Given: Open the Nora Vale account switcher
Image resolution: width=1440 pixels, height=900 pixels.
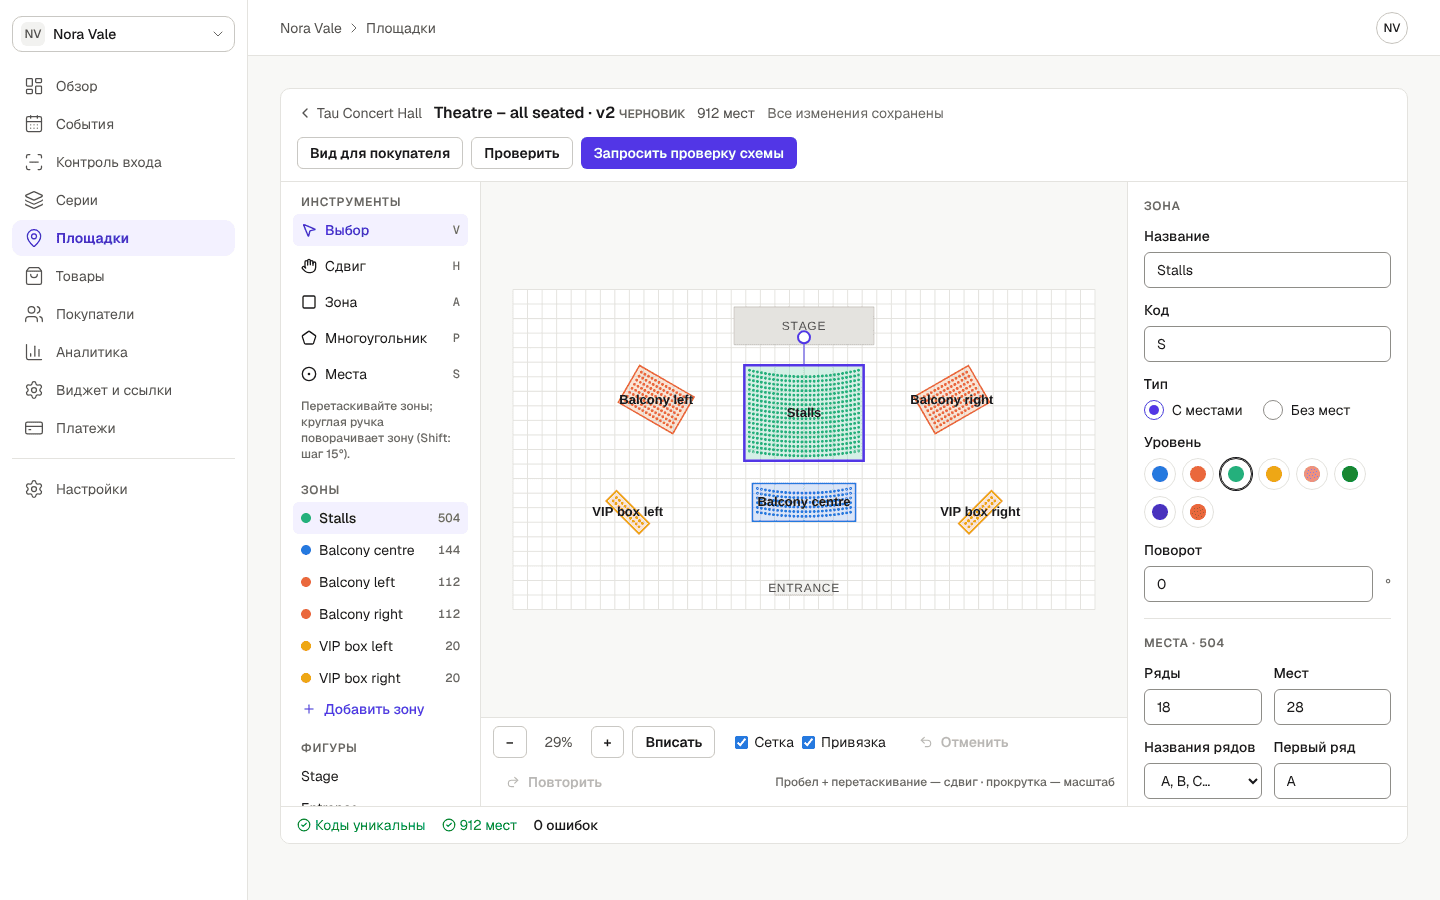Looking at the screenshot, I should (123, 34).
